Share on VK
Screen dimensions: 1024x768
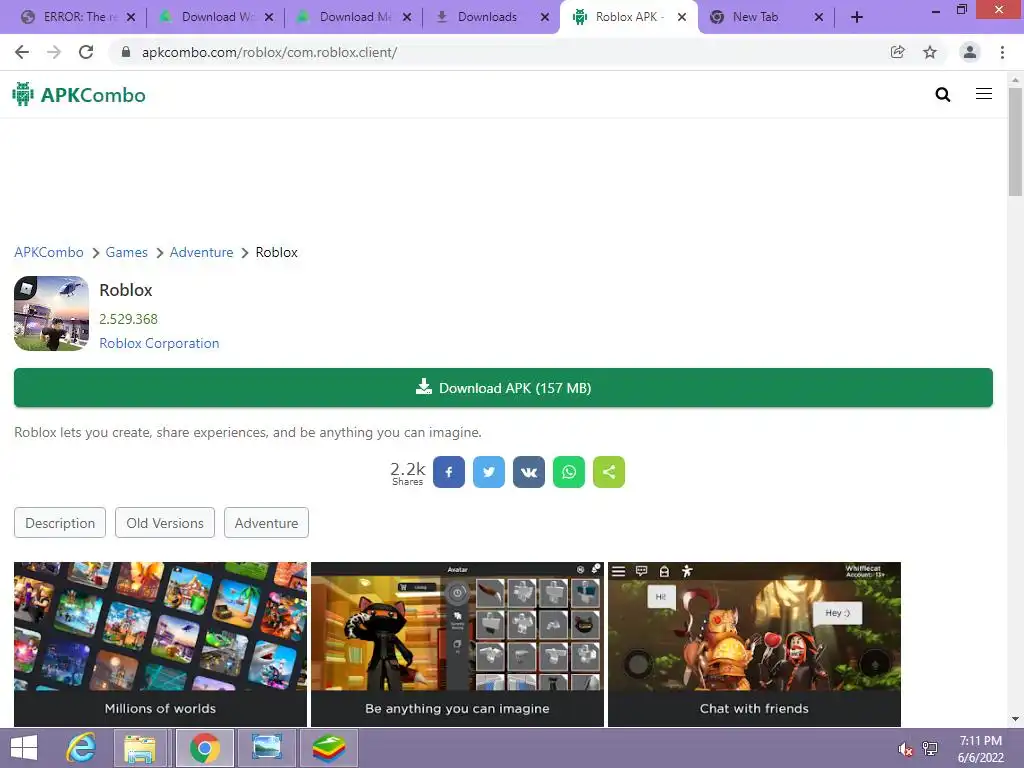click(x=529, y=472)
